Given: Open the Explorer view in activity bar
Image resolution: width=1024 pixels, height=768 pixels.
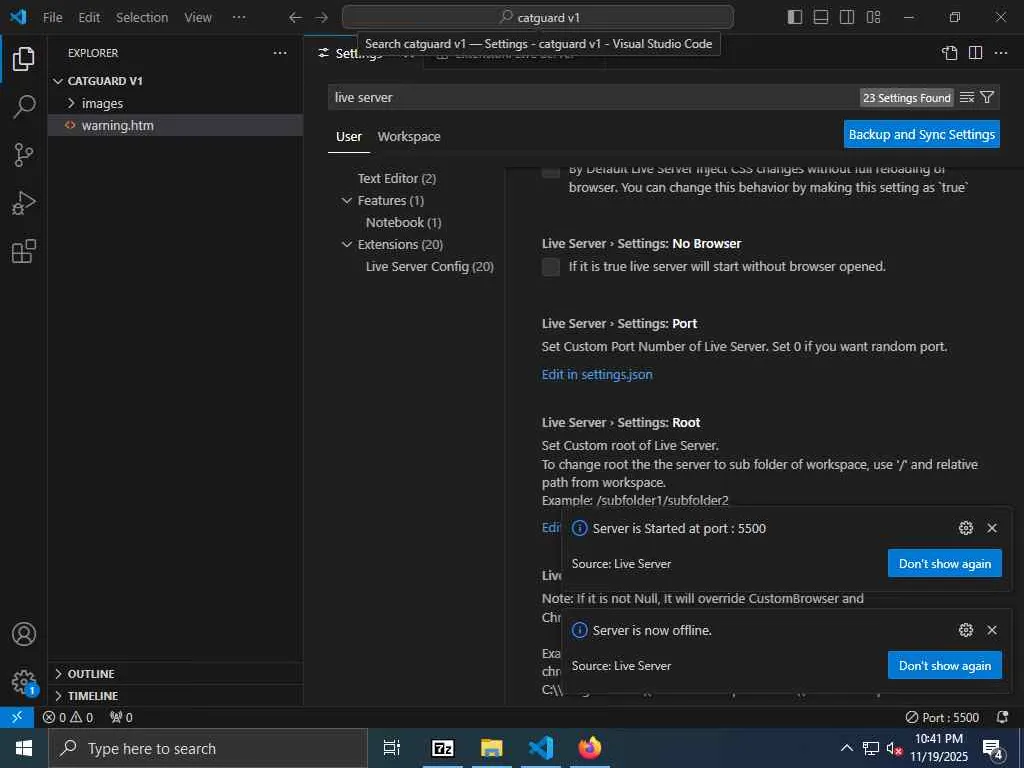Looking at the screenshot, I should point(24,59).
